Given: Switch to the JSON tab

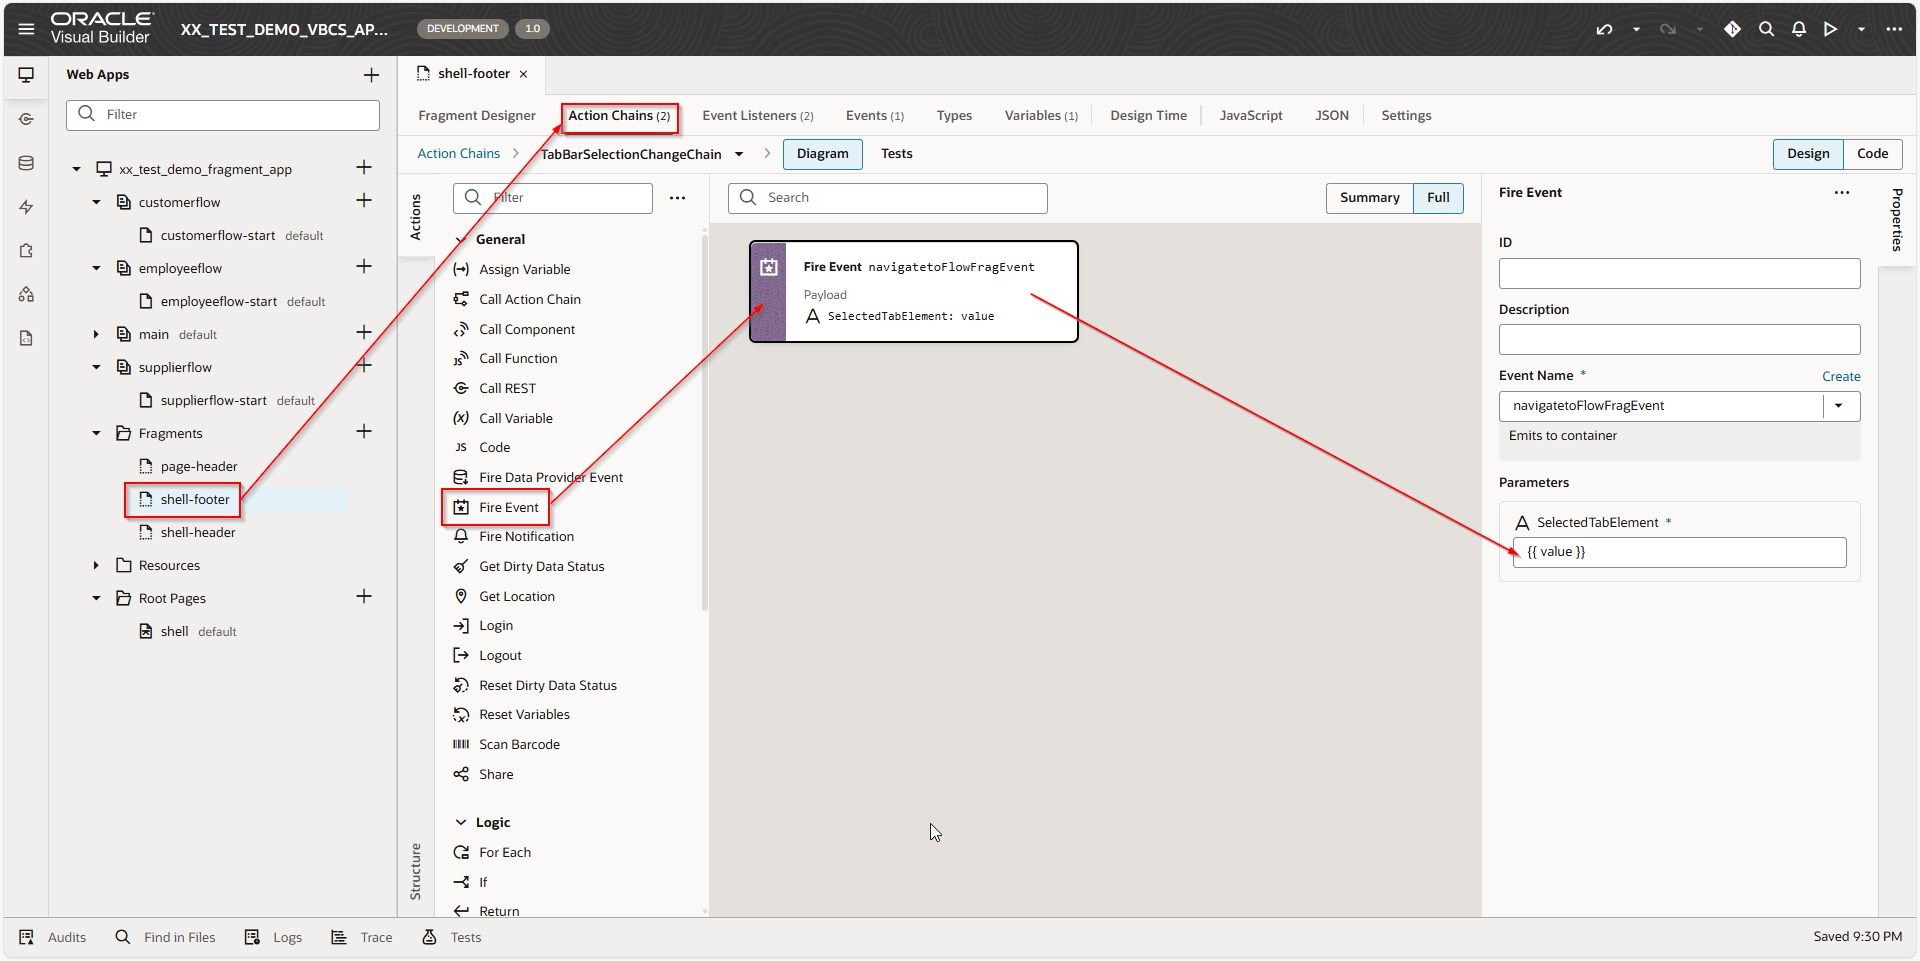Looking at the screenshot, I should tap(1332, 115).
